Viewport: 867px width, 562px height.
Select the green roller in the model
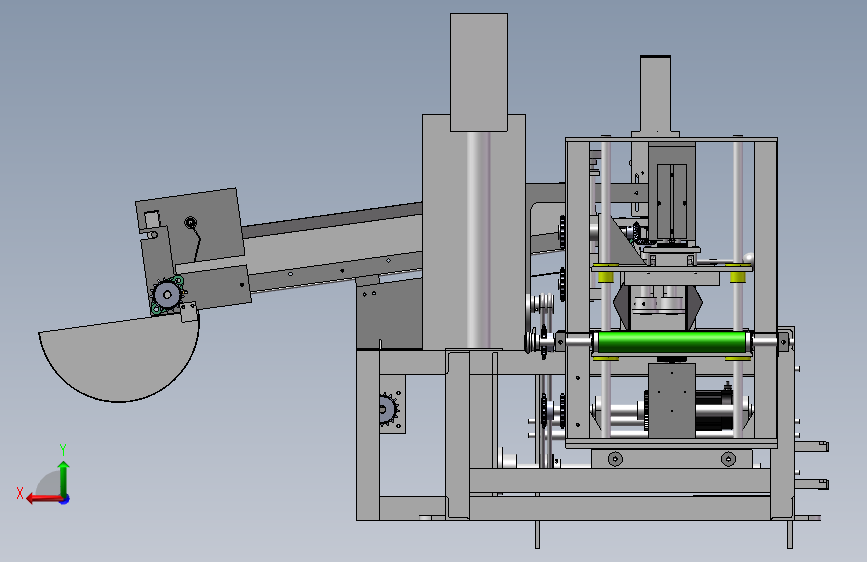pos(672,342)
